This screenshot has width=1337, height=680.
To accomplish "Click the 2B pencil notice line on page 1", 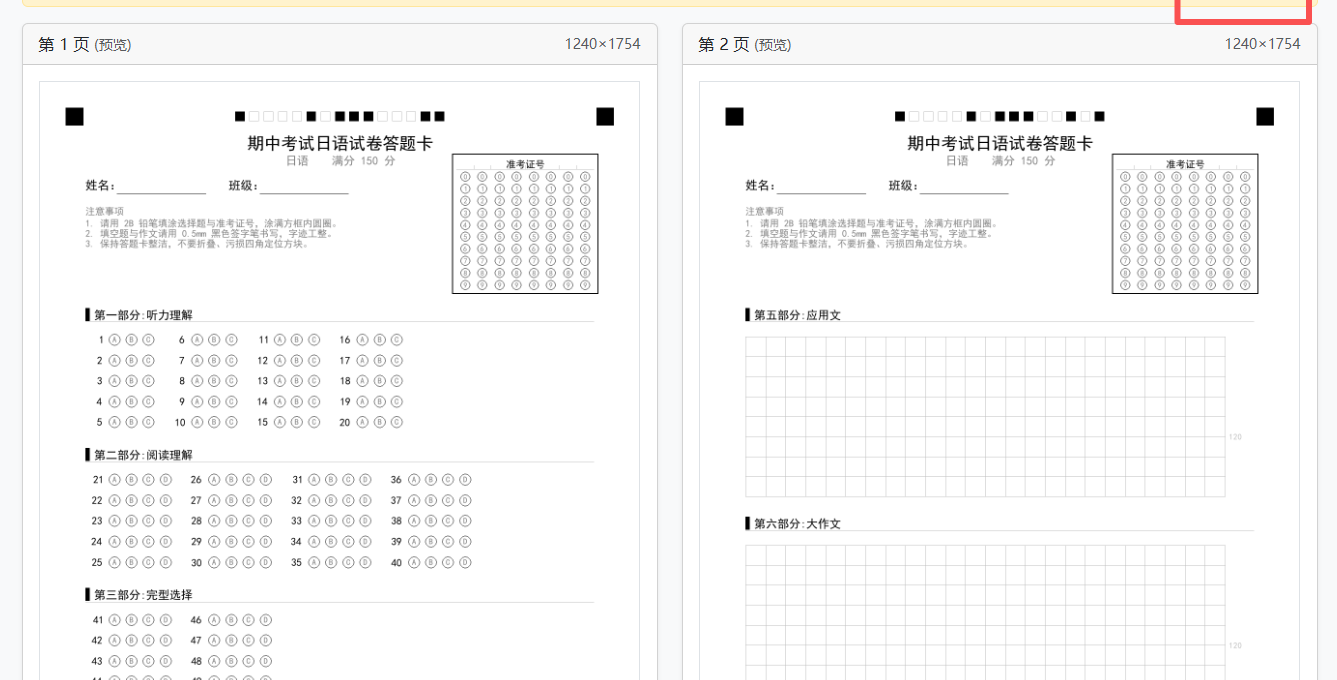I will pos(212,223).
